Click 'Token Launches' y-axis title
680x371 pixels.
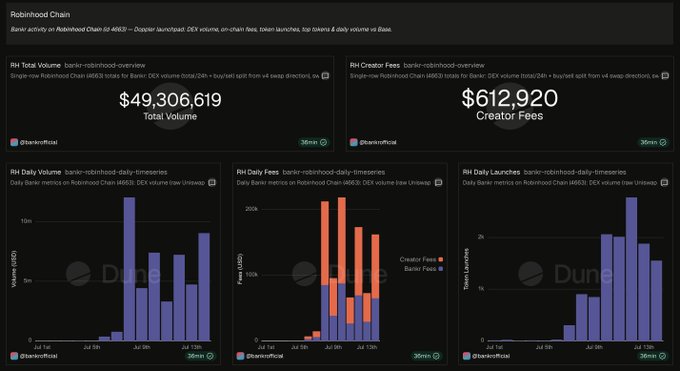pos(466,269)
